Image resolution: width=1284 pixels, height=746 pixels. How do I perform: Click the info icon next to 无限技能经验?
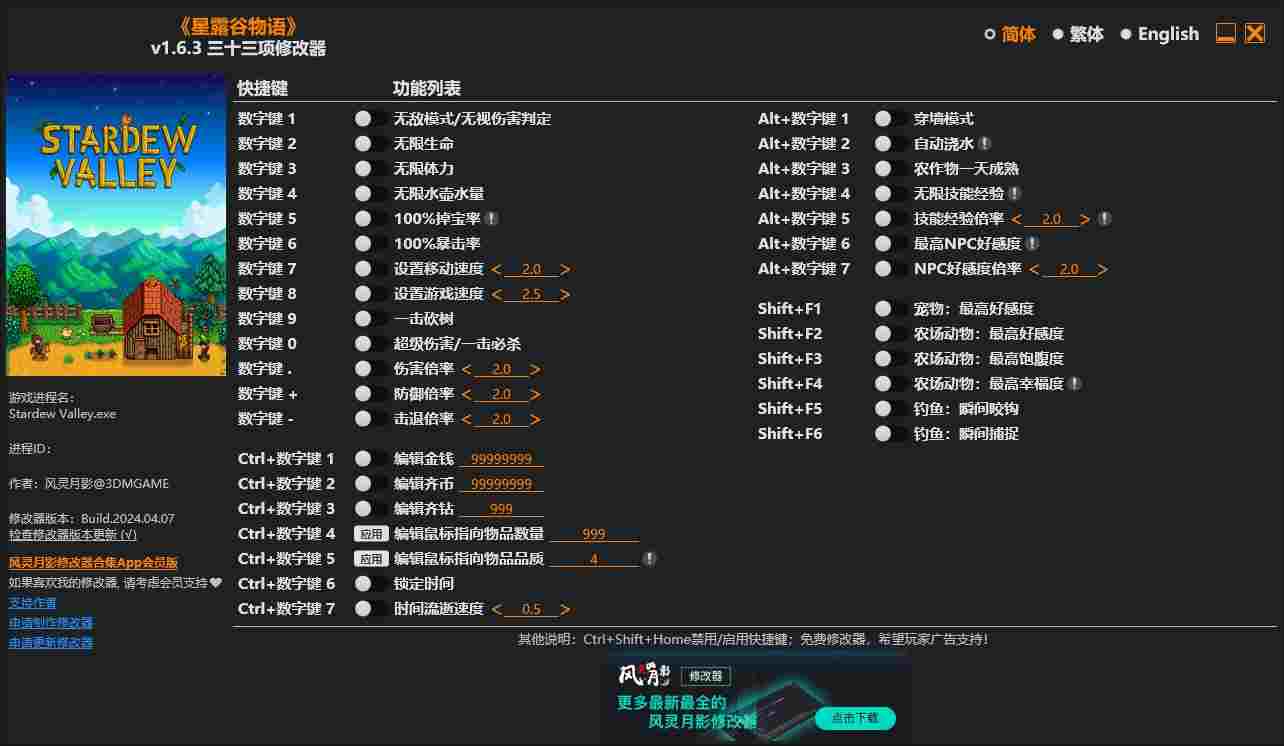(1014, 193)
